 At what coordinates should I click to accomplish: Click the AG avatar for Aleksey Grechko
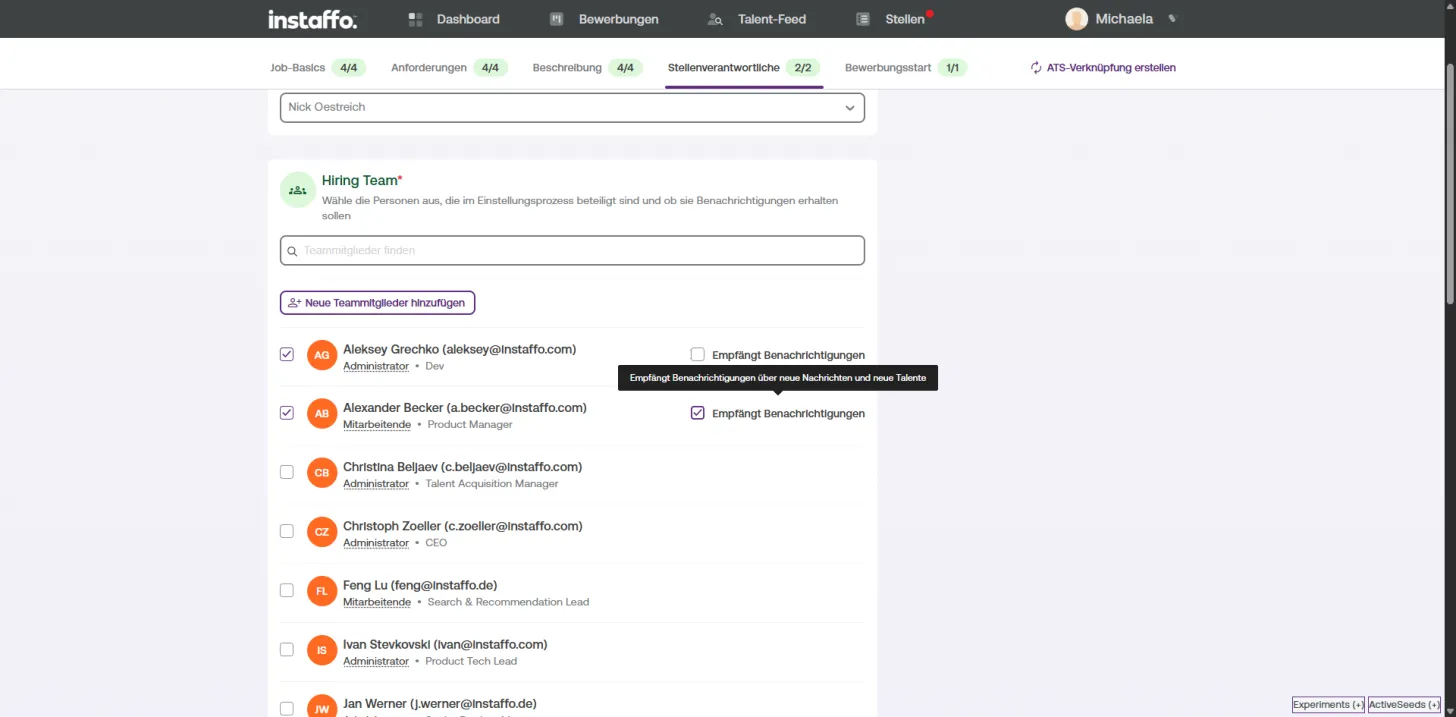click(322, 355)
